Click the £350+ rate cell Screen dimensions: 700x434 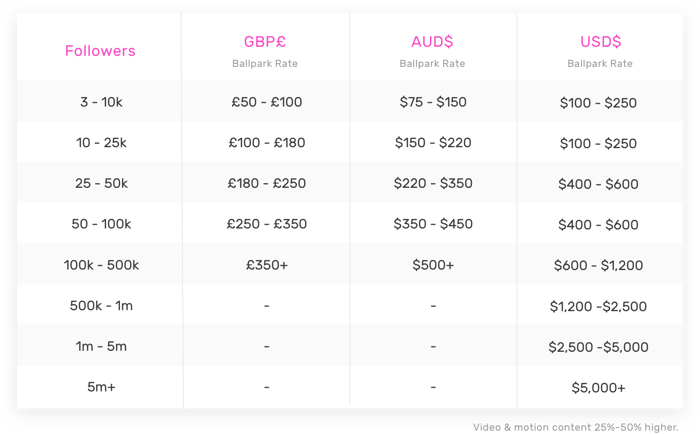267,265
